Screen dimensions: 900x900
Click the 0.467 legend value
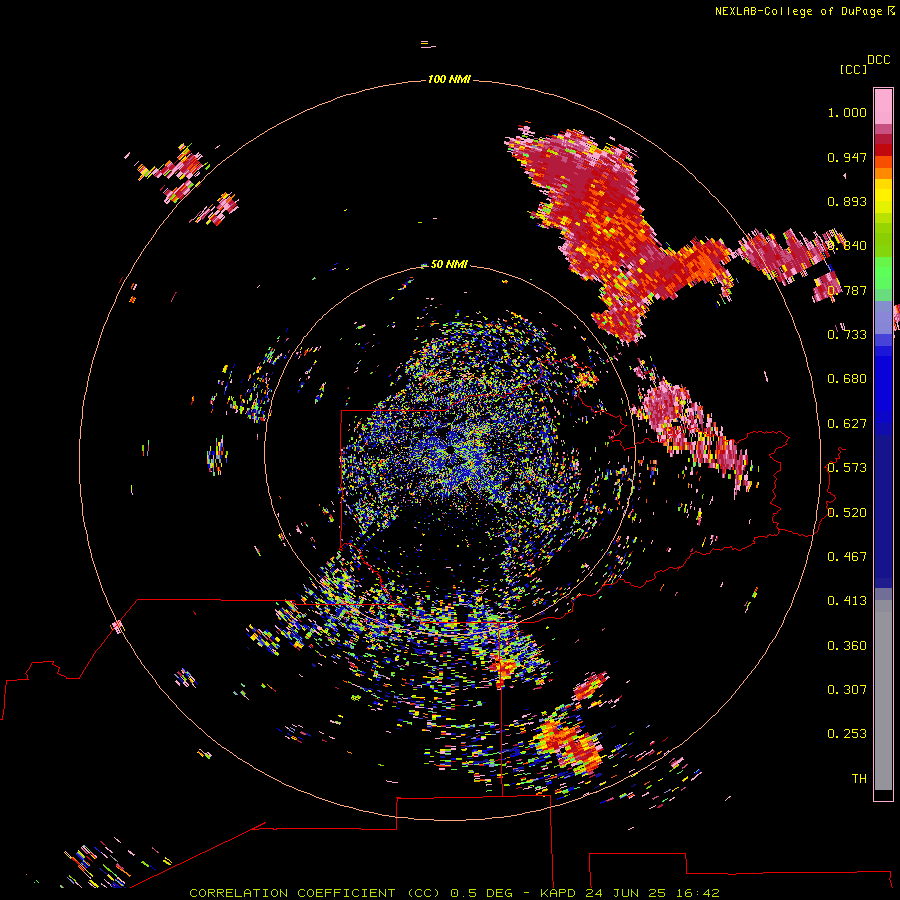coord(847,557)
